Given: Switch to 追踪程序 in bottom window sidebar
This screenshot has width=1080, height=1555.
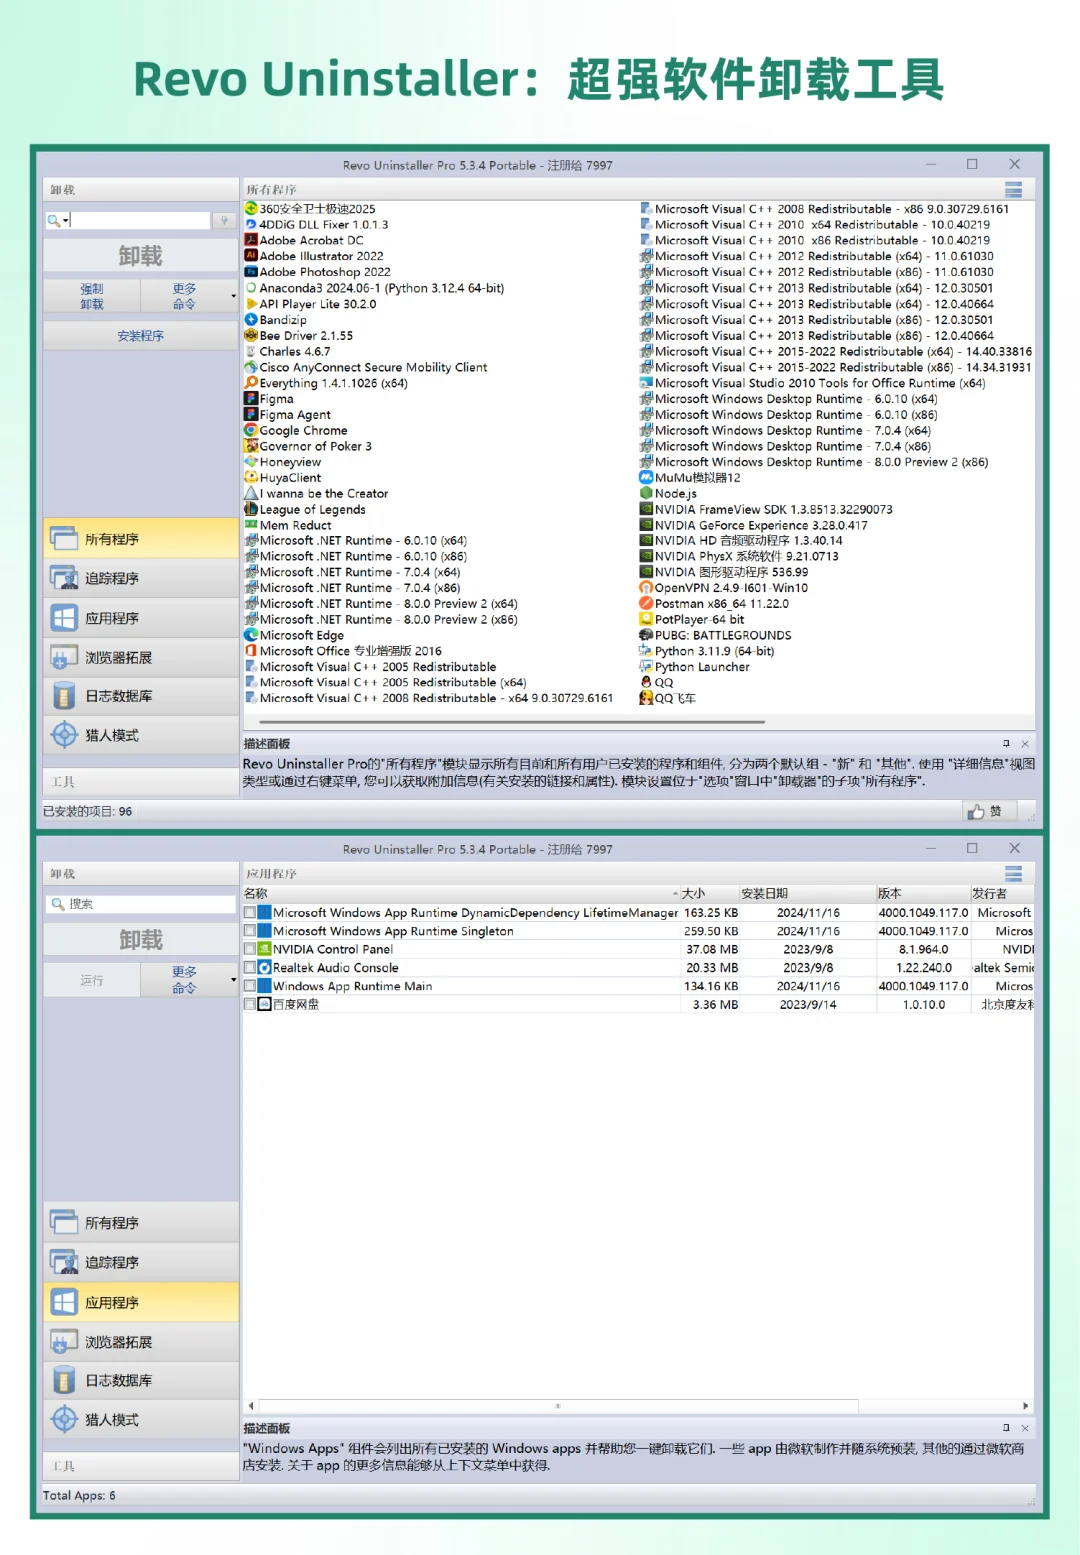Looking at the screenshot, I should point(140,1262).
